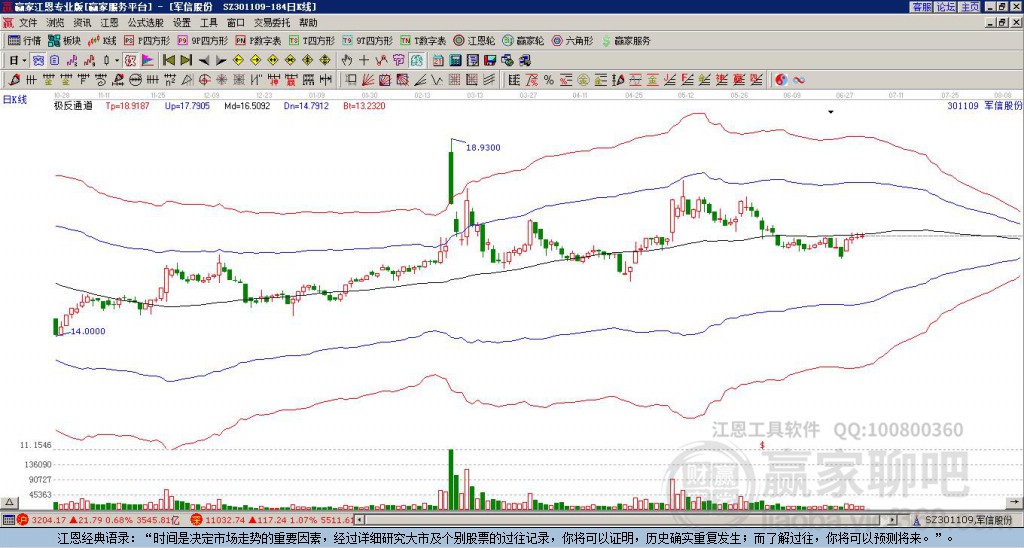Screen dimensions: 1024x548
Task: Select the crosshair cursor tool
Action: coord(364,61)
